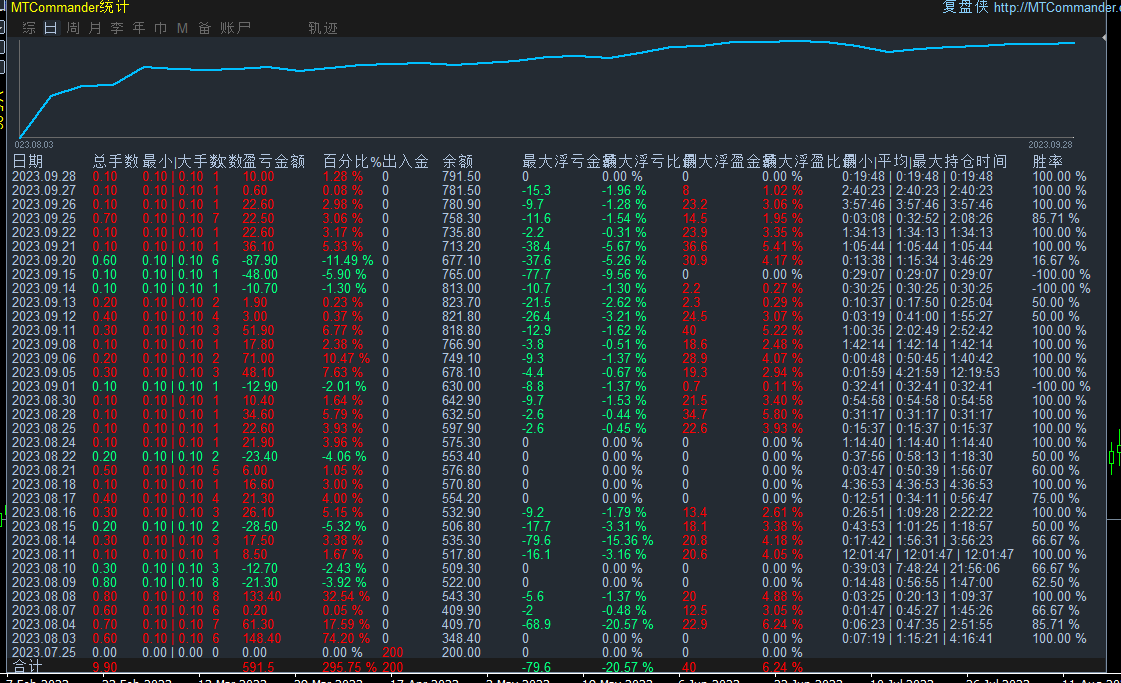Click the 余额 column header
The image size is (1121, 683).
458,162
